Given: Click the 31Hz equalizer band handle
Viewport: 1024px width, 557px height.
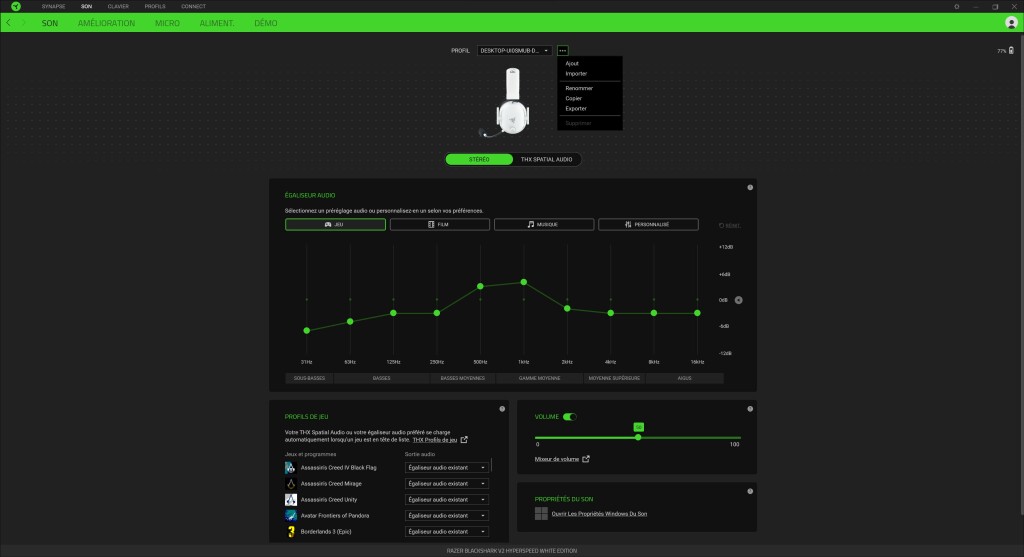Looking at the screenshot, I should pyautogui.click(x=307, y=331).
